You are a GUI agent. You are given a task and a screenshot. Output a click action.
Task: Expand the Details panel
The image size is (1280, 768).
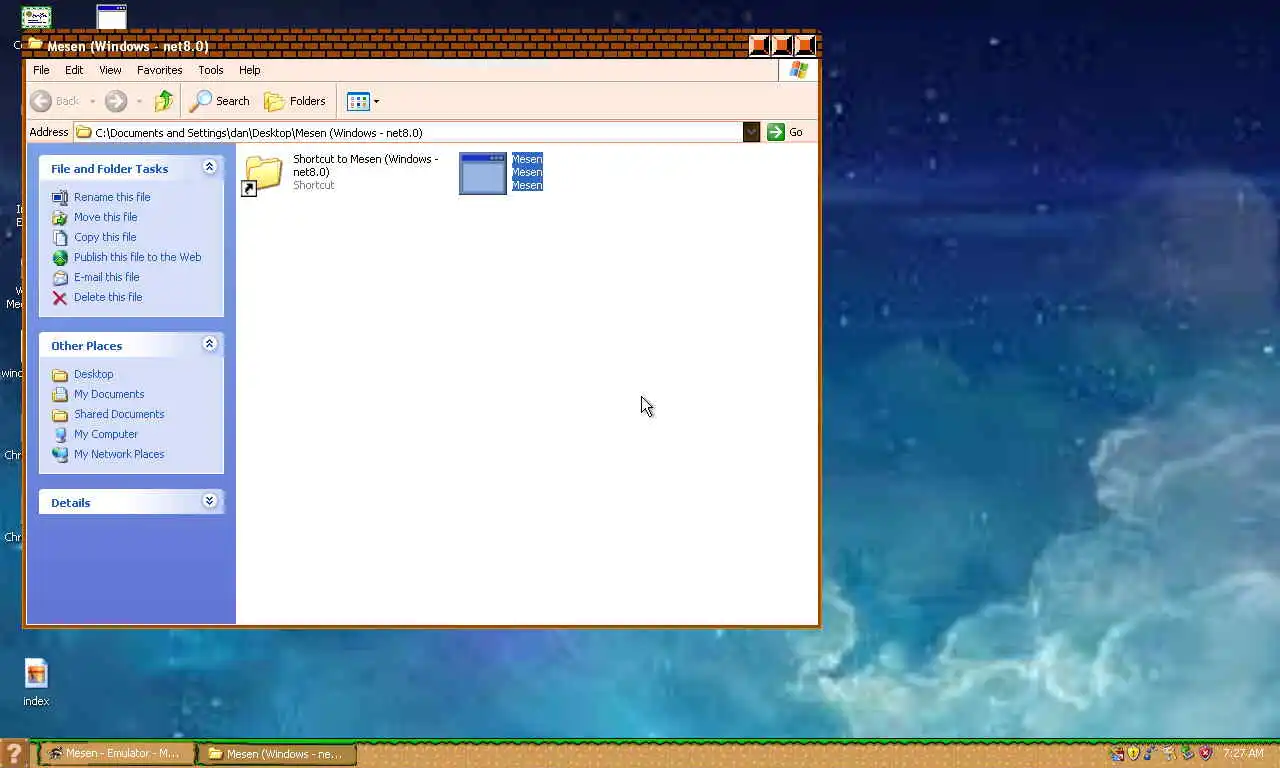point(209,501)
